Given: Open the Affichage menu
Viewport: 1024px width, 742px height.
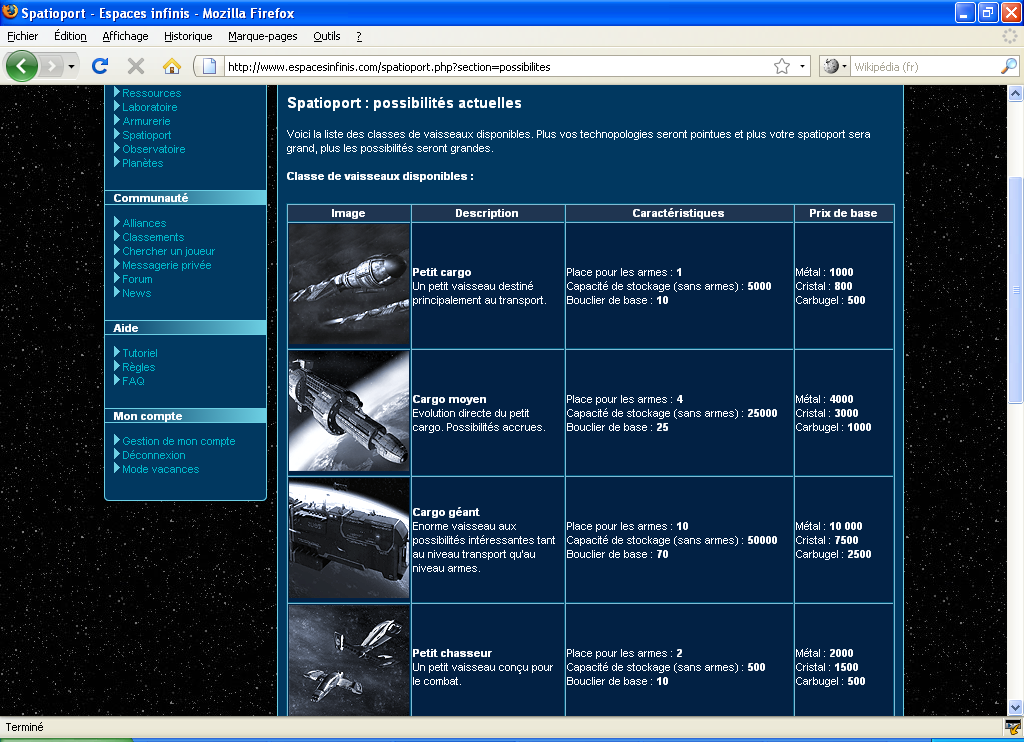Looking at the screenshot, I should pyautogui.click(x=125, y=36).
